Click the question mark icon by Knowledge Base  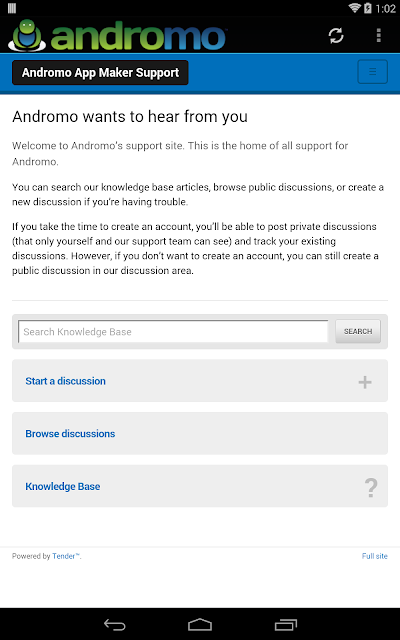(371, 487)
